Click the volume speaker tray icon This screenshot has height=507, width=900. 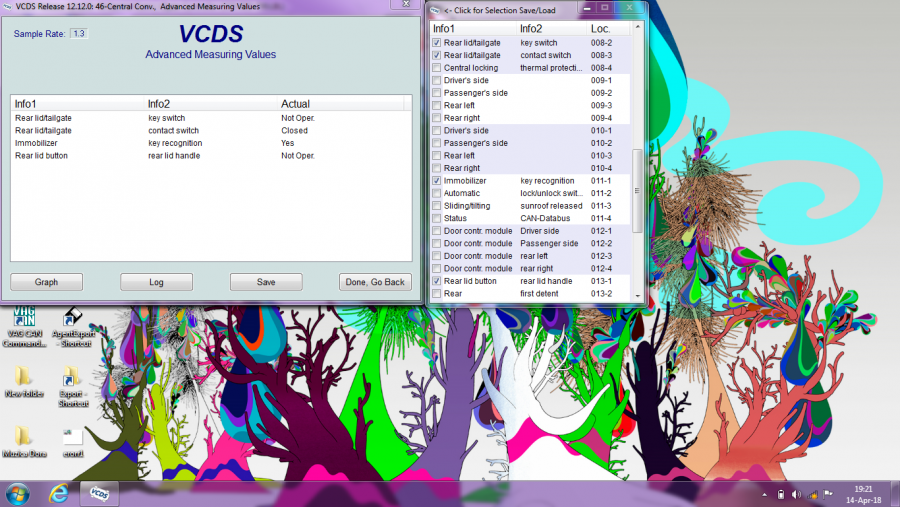point(797,494)
